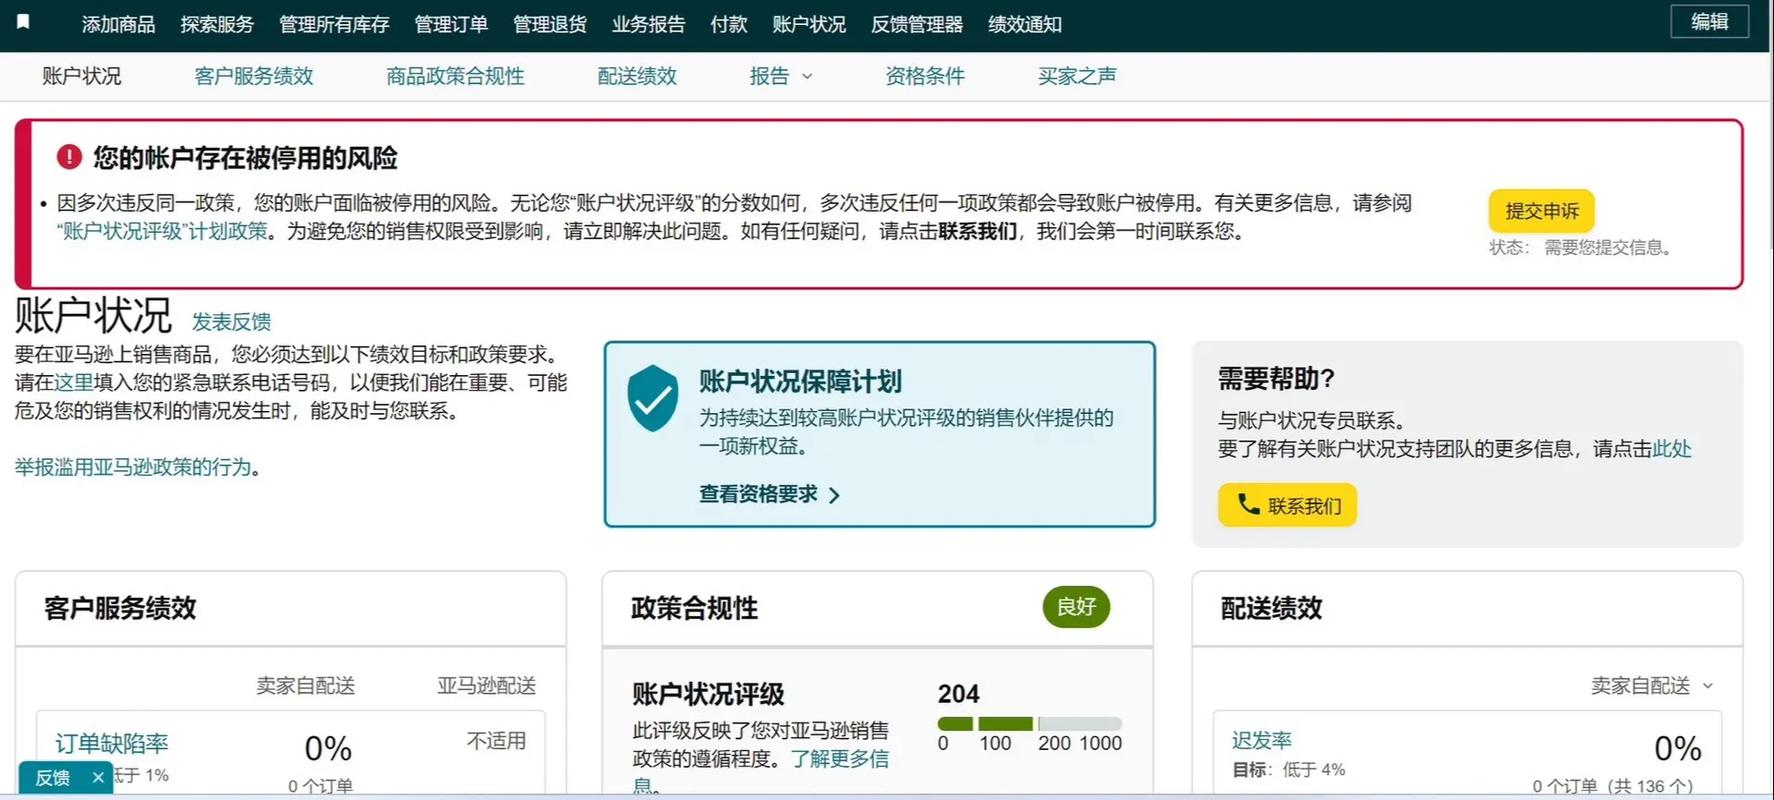
Task: Click the red warning exclamation icon
Action: tap(69, 157)
